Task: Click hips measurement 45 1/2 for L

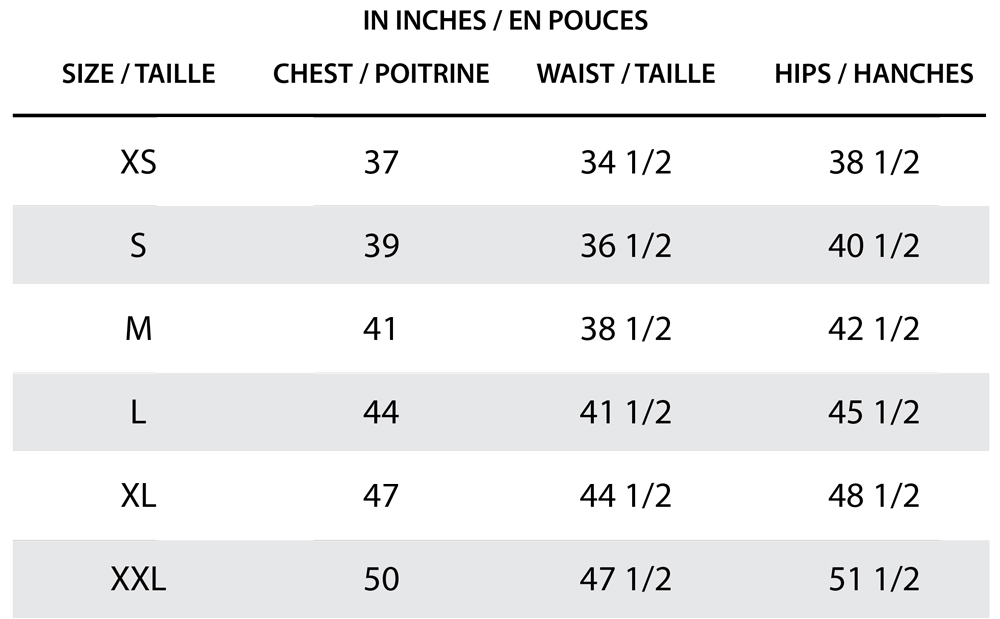Action: (x=874, y=412)
